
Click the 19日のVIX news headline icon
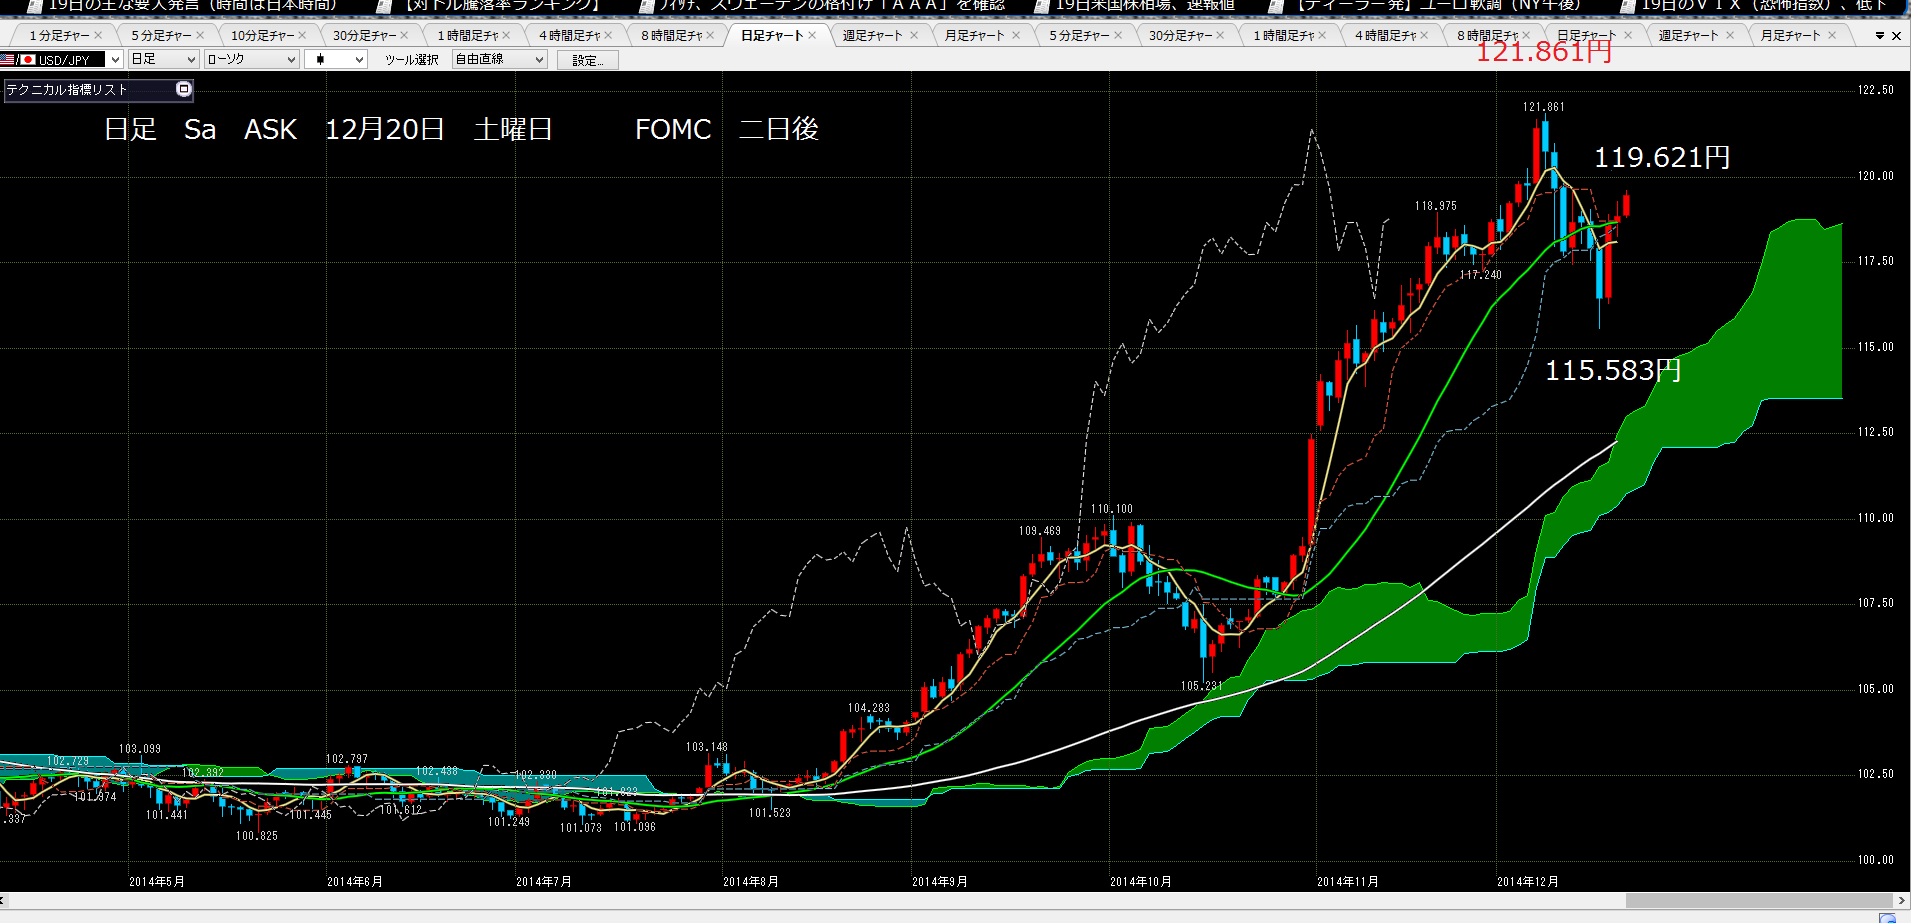click(x=1627, y=5)
